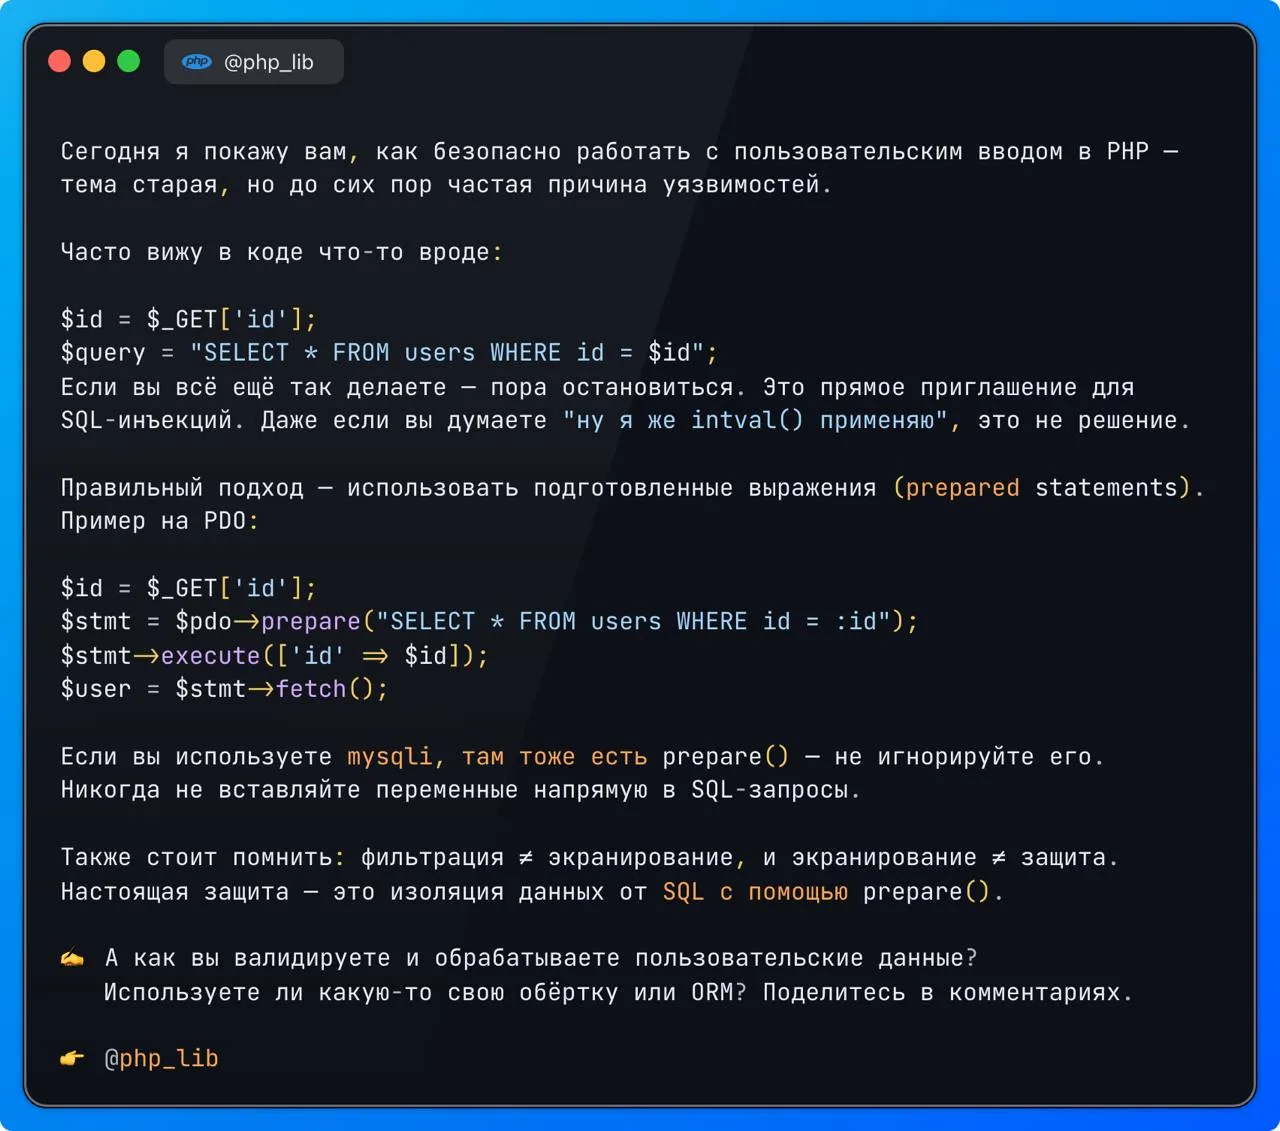Click the yellow minimize window dot
The image size is (1280, 1131).
94,61
